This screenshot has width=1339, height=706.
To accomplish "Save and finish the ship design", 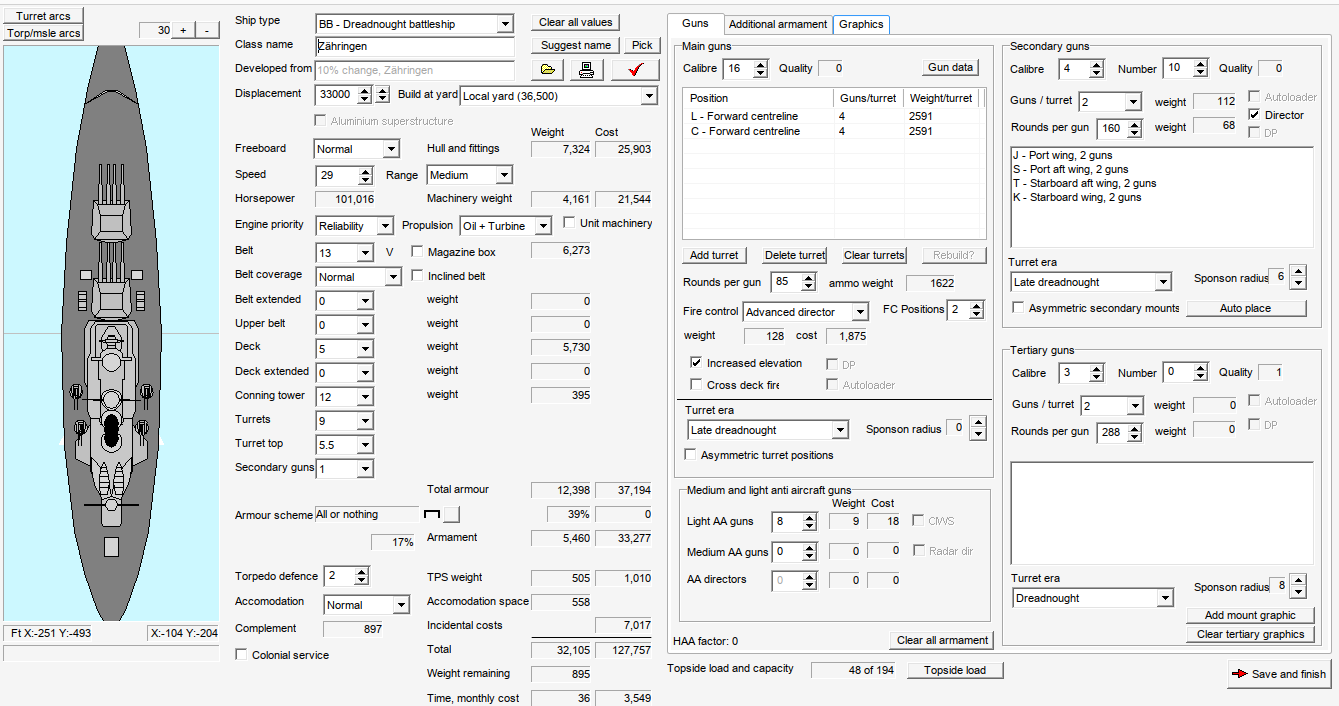I will pos(1279,674).
